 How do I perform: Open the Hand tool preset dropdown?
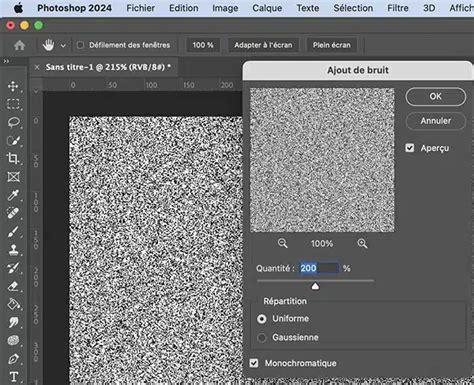[63, 45]
